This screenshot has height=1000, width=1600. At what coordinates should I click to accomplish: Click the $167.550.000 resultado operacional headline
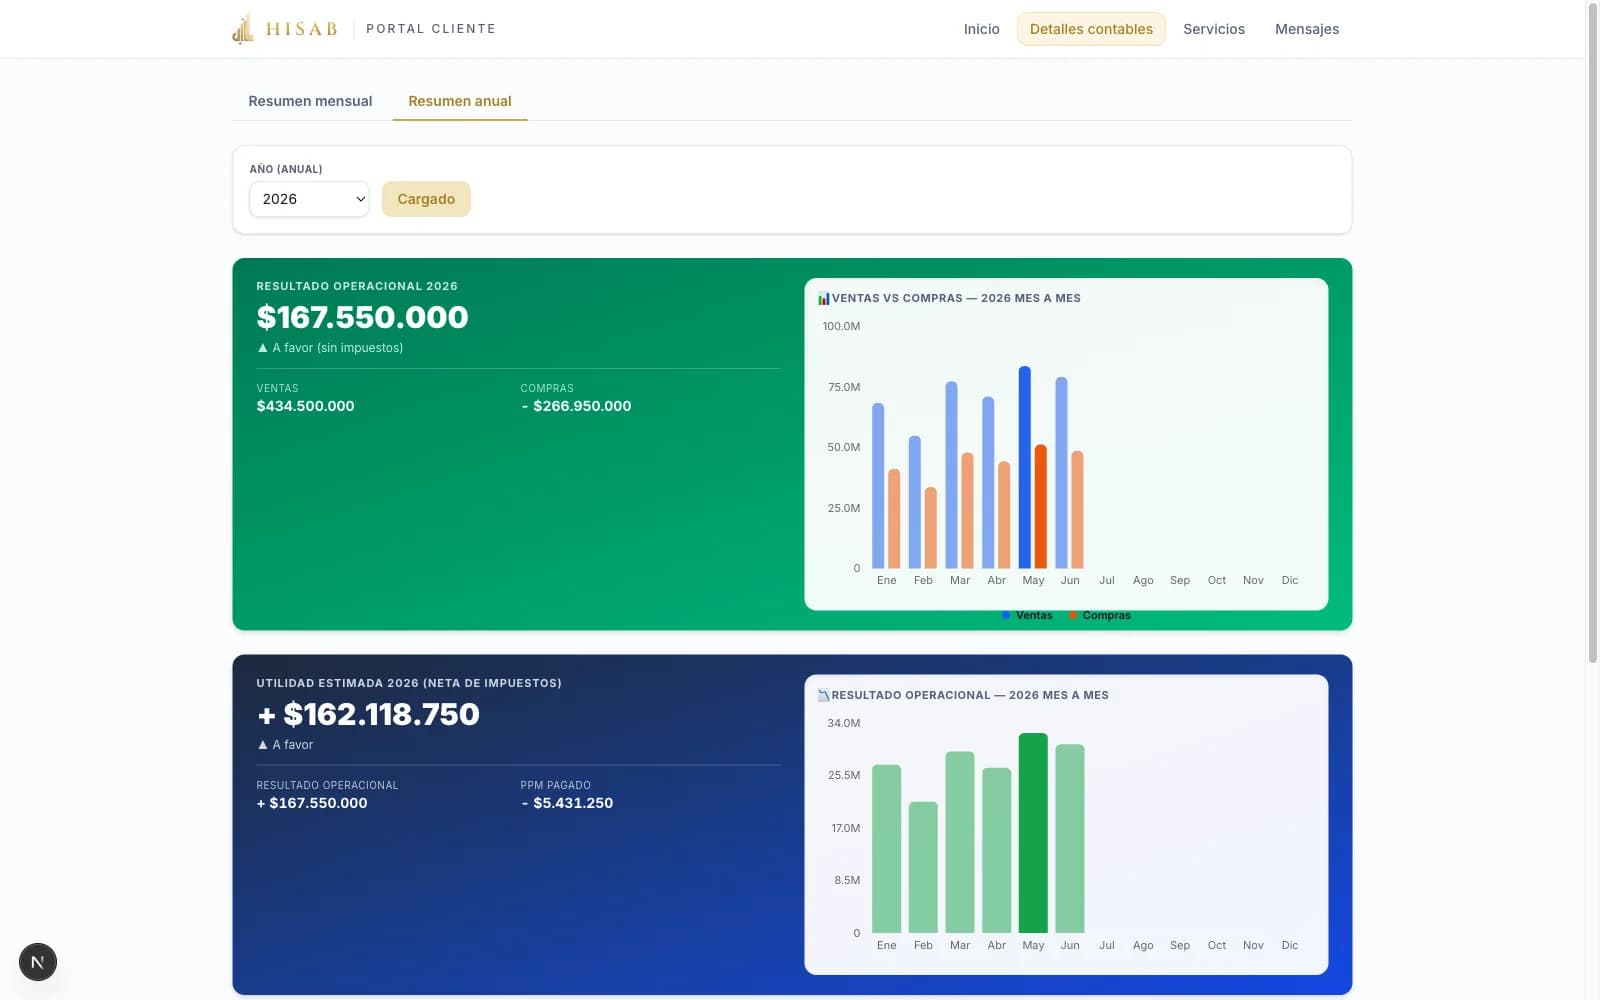point(362,317)
